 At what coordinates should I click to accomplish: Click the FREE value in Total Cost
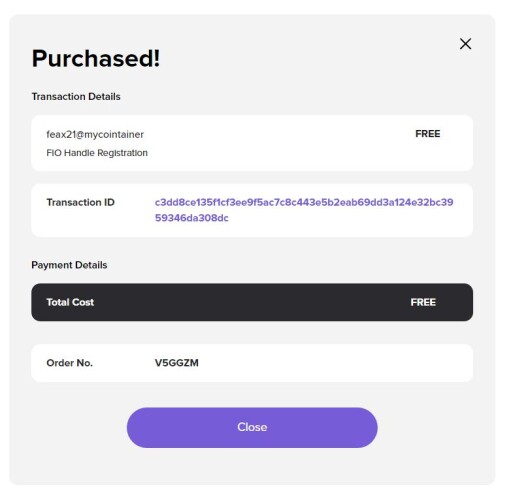(x=423, y=302)
